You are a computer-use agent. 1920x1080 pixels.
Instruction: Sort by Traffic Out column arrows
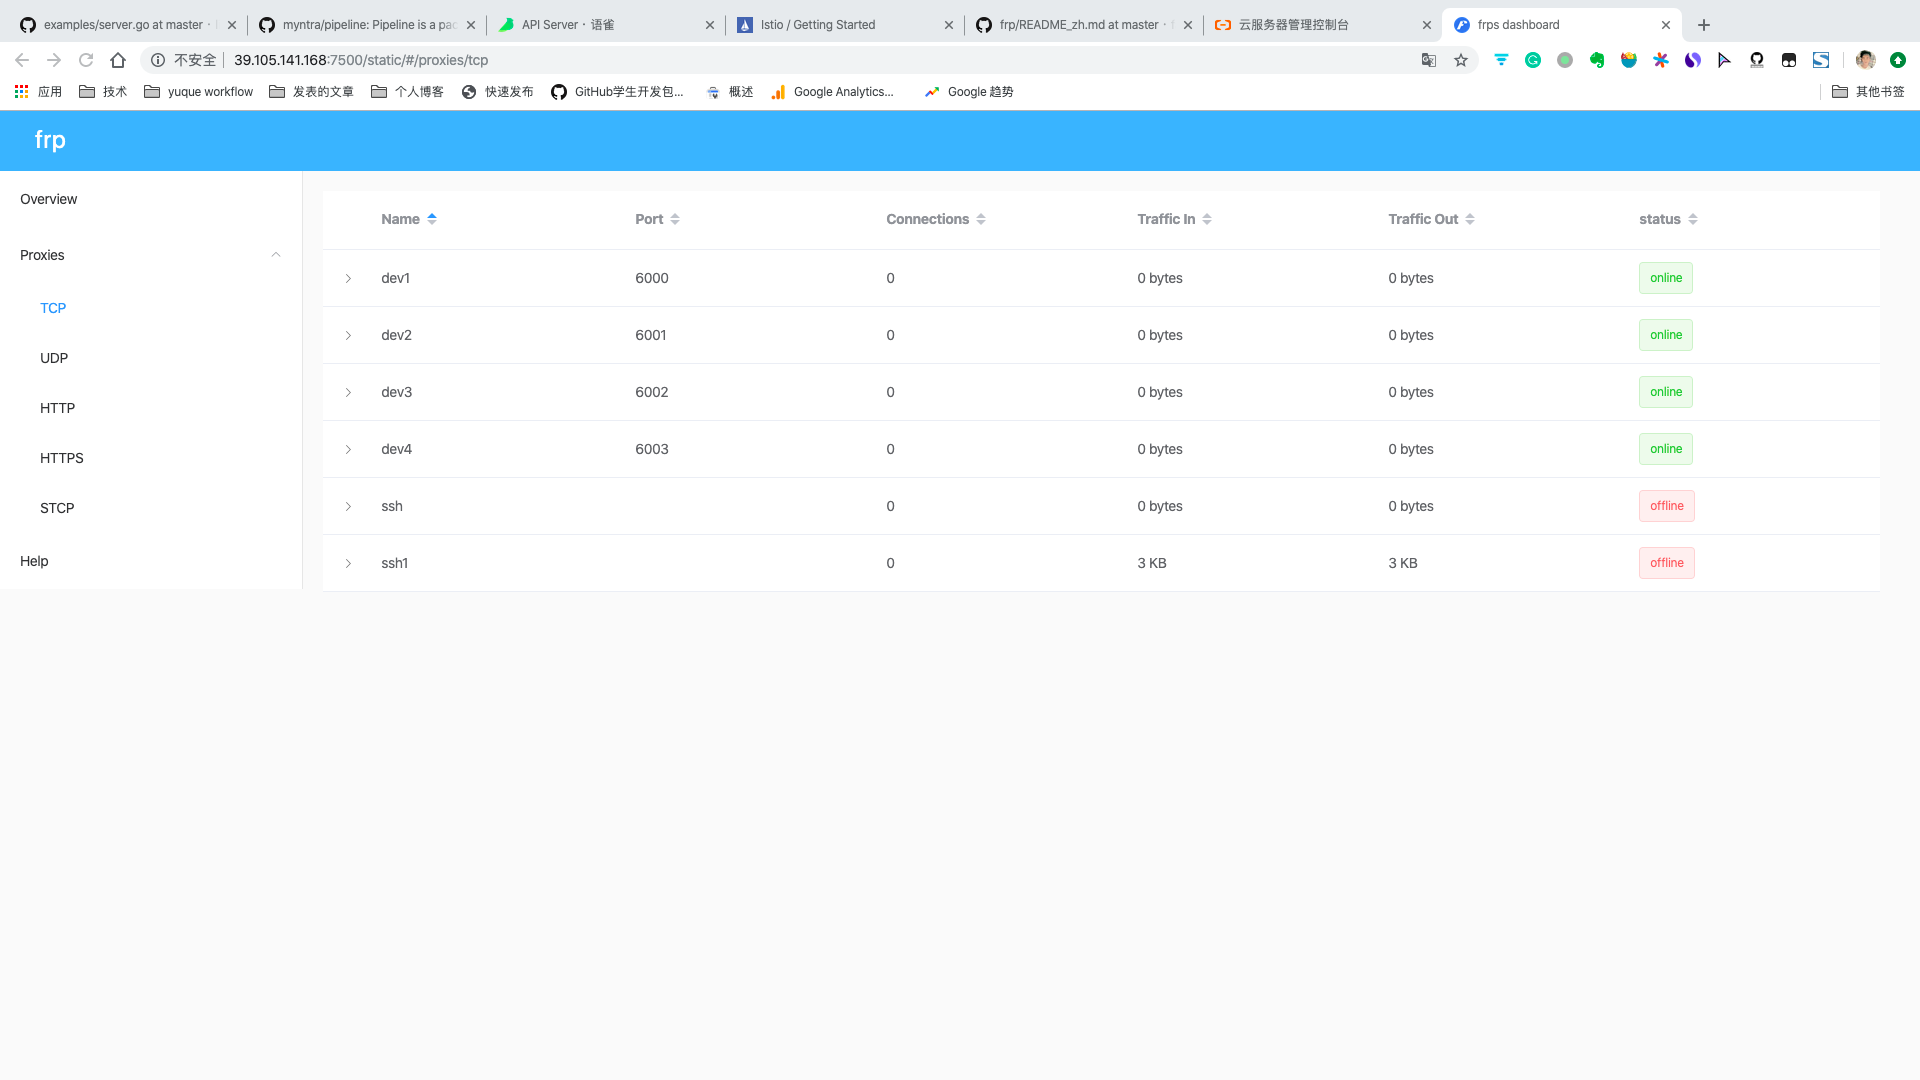click(x=1470, y=219)
